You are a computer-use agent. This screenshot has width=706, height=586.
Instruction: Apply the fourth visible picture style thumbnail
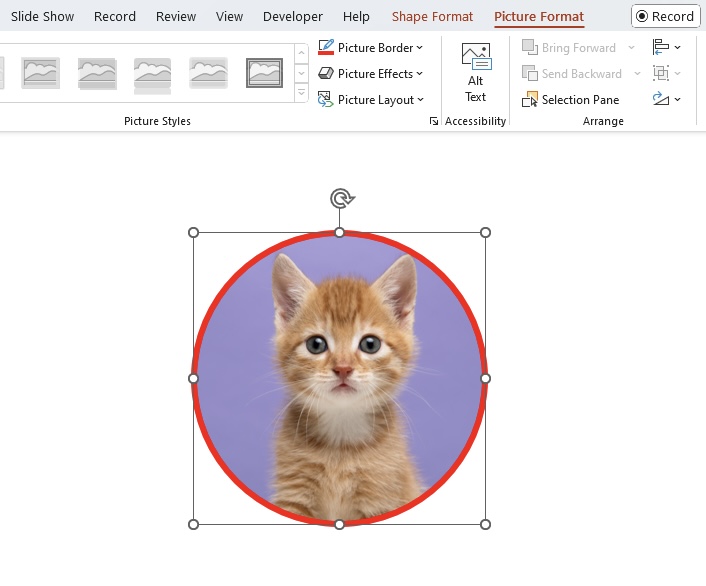(208, 73)
